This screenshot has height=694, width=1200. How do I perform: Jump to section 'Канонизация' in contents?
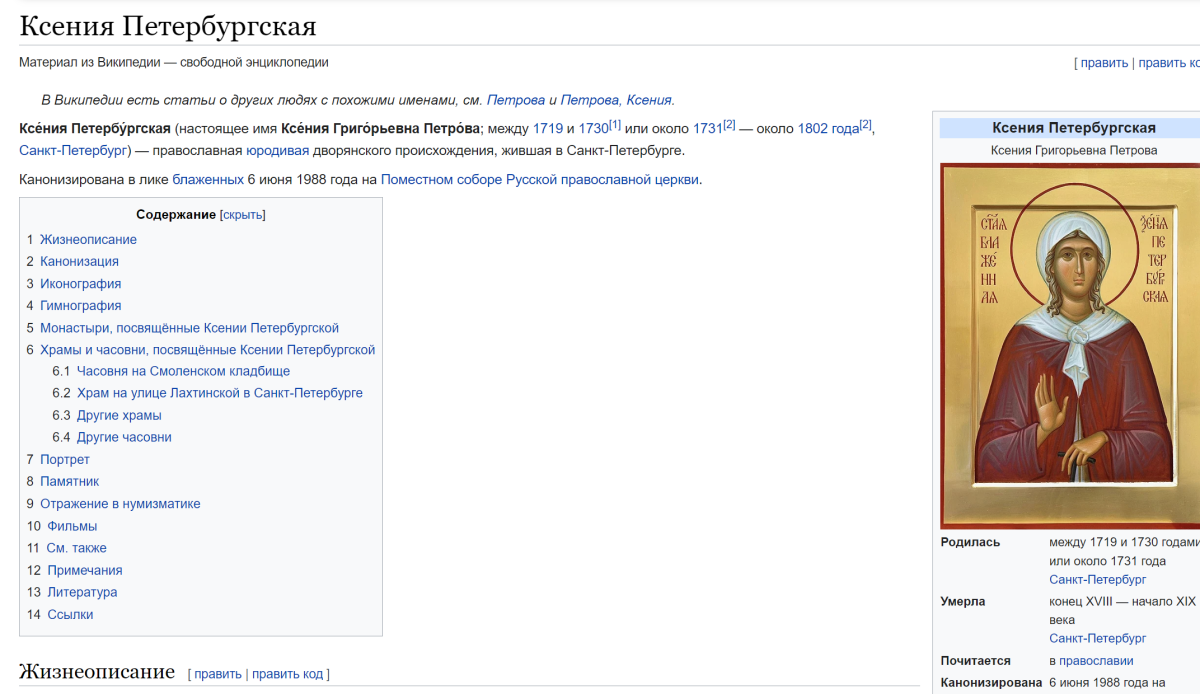coord(79,262)
